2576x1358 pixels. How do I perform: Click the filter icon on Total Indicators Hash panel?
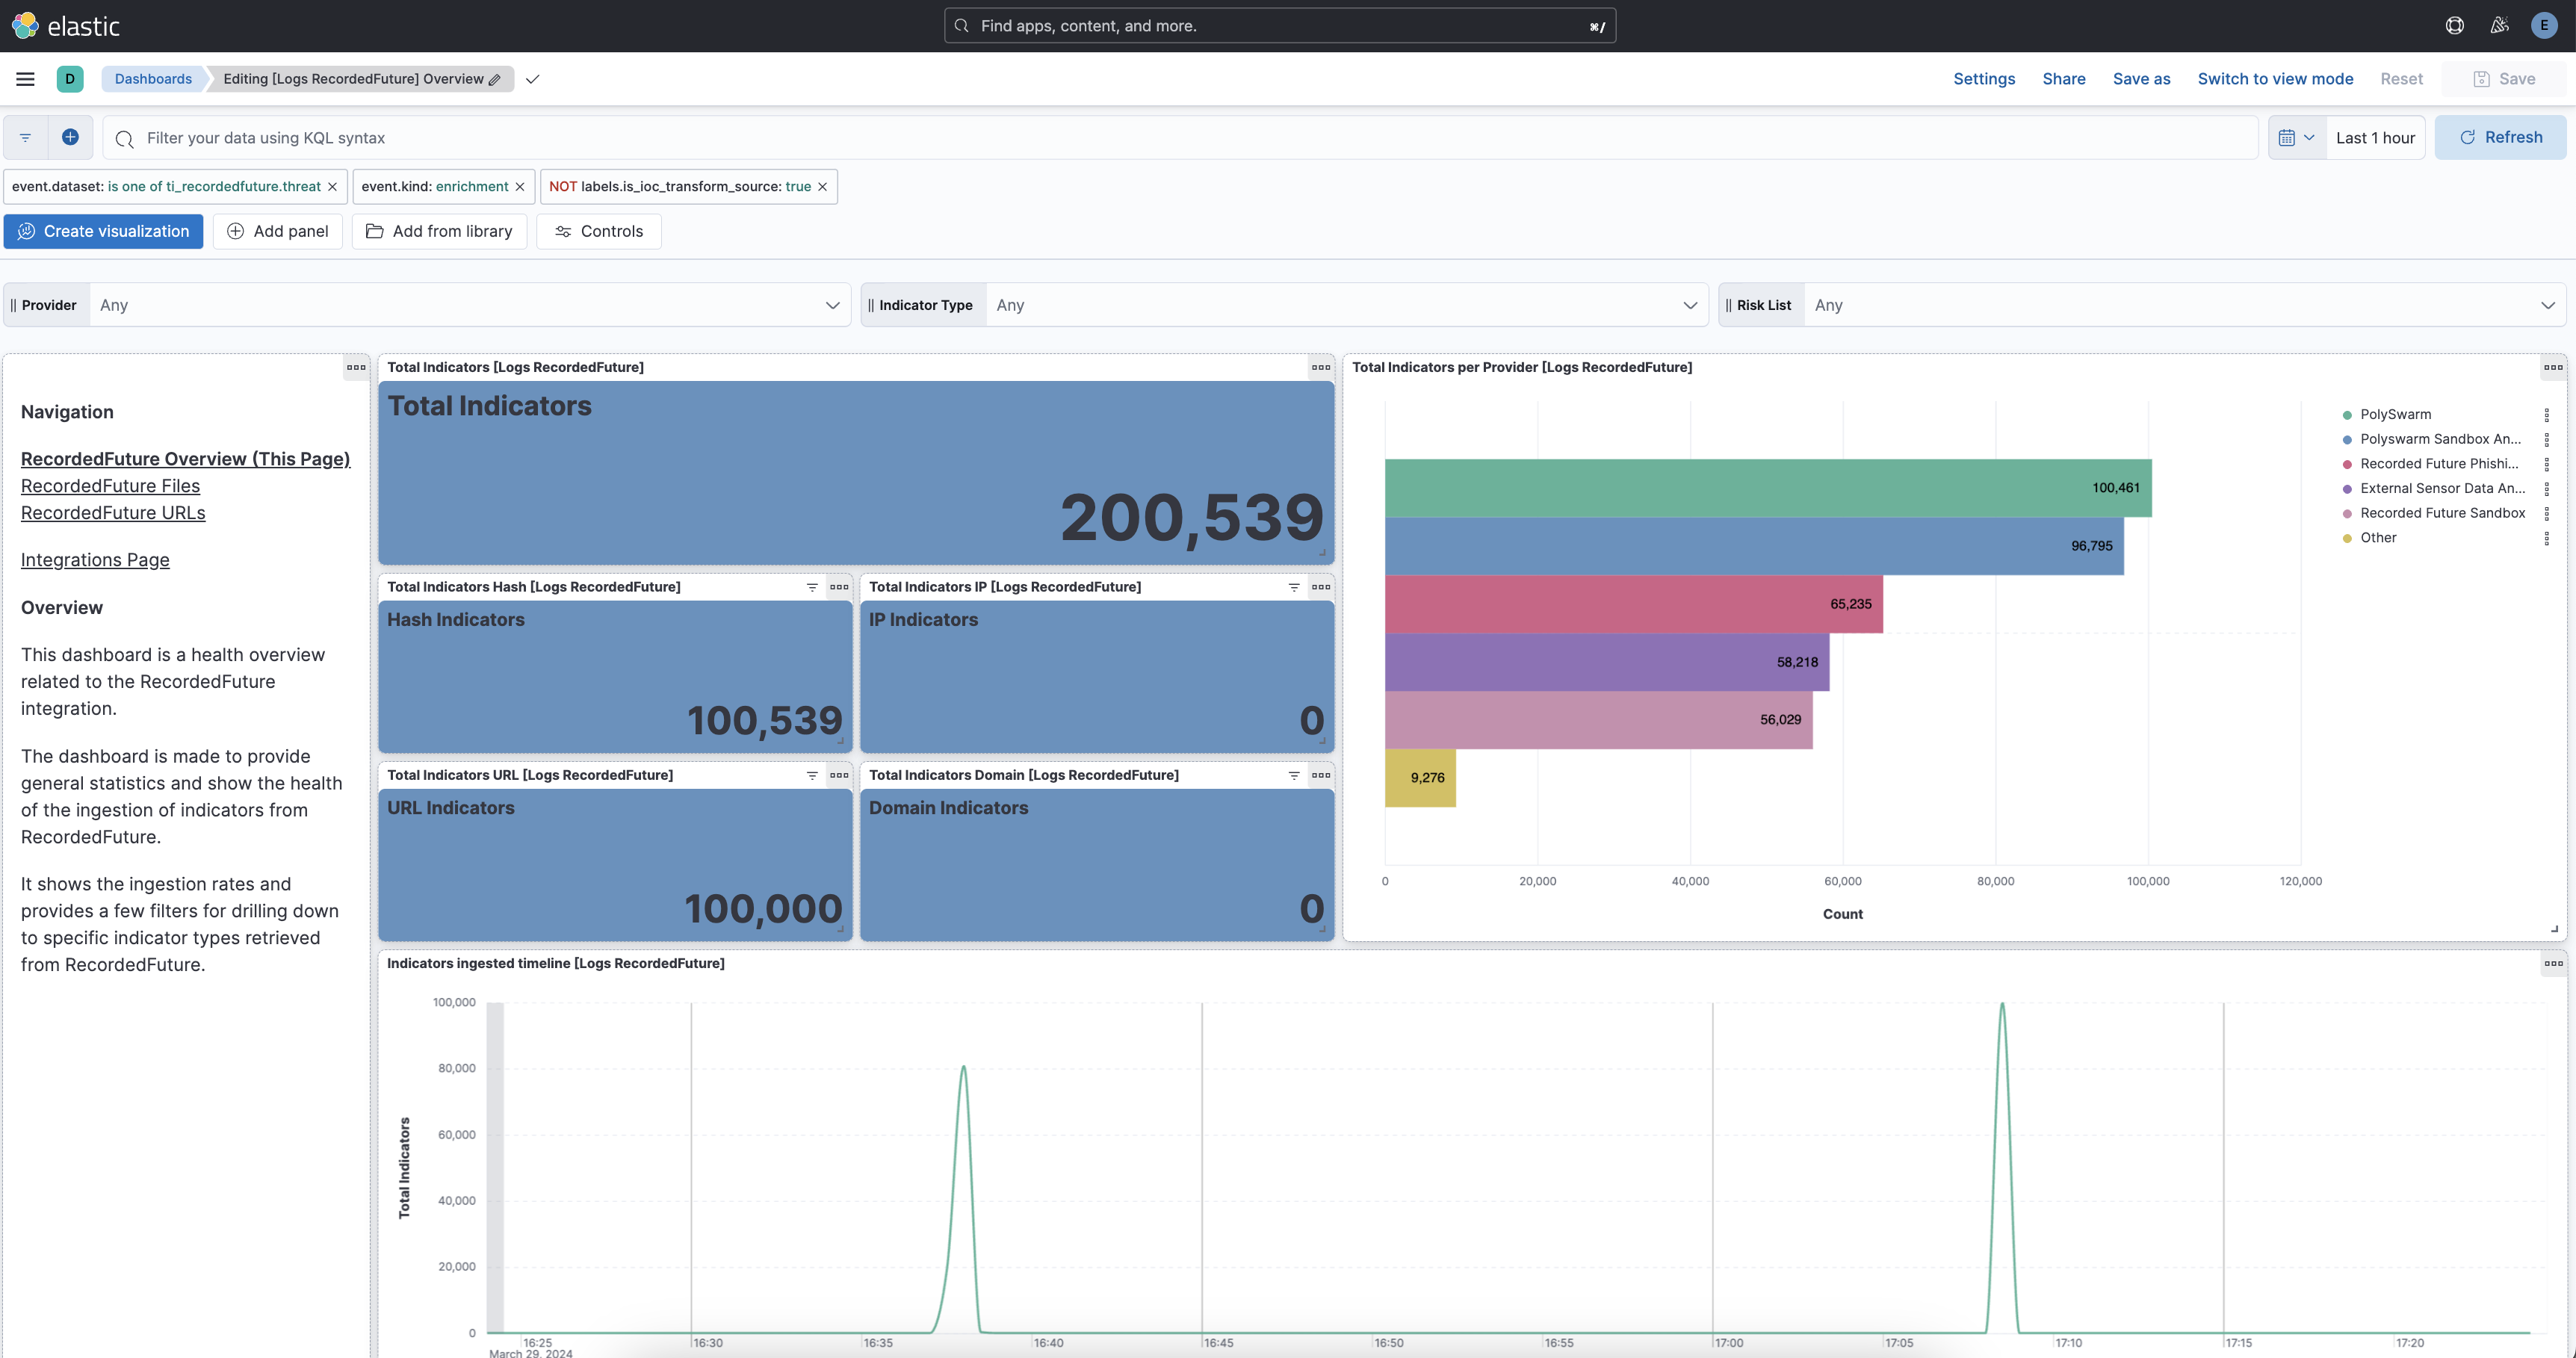point(811,588)
